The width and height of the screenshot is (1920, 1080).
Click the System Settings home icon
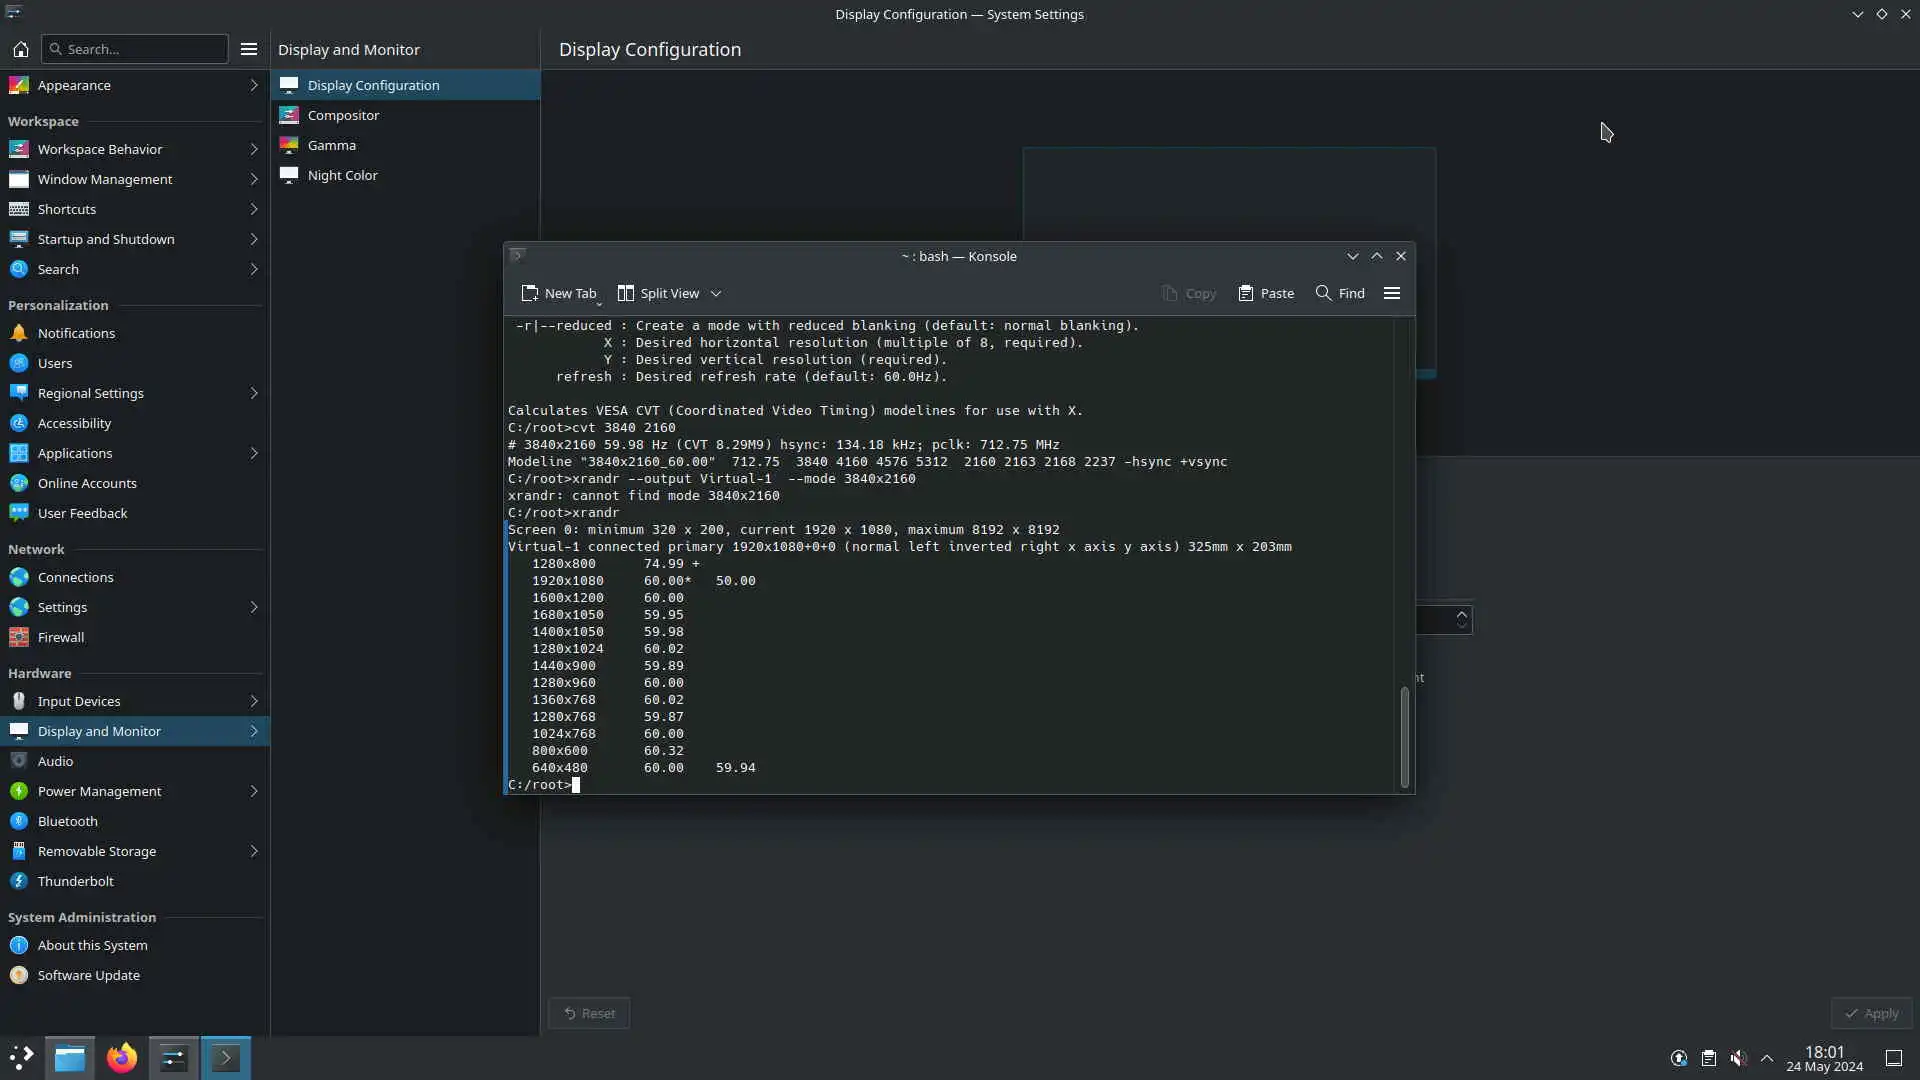tap(20, 49)
